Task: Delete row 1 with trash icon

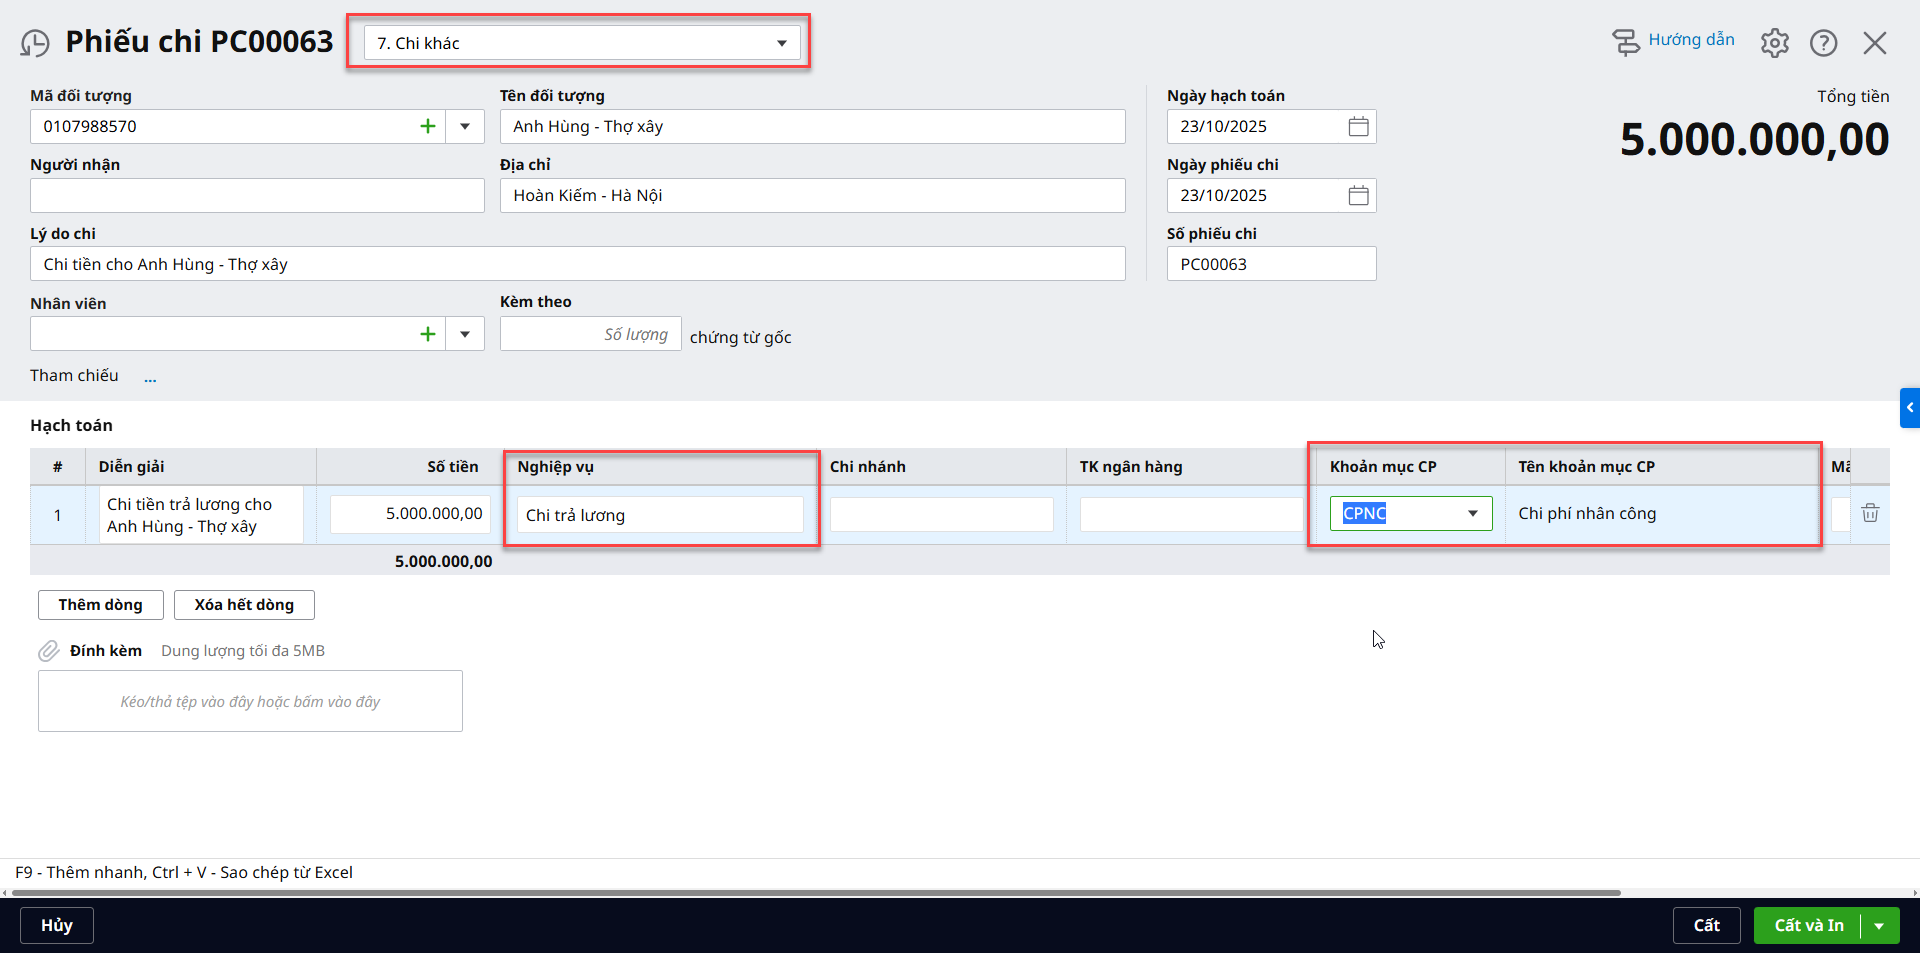Action: 1869,514
